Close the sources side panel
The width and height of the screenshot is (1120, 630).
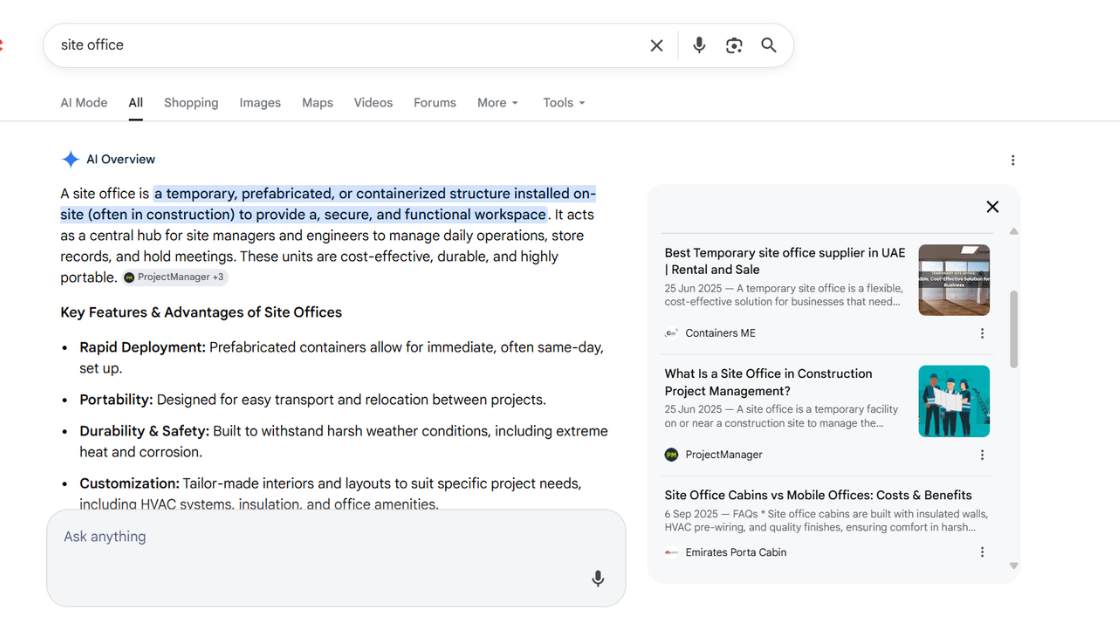(x=992, y=207)
